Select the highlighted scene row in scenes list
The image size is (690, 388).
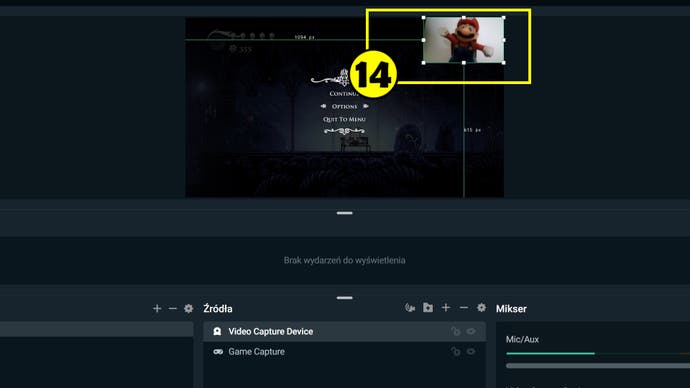click(x=96, y=329)
